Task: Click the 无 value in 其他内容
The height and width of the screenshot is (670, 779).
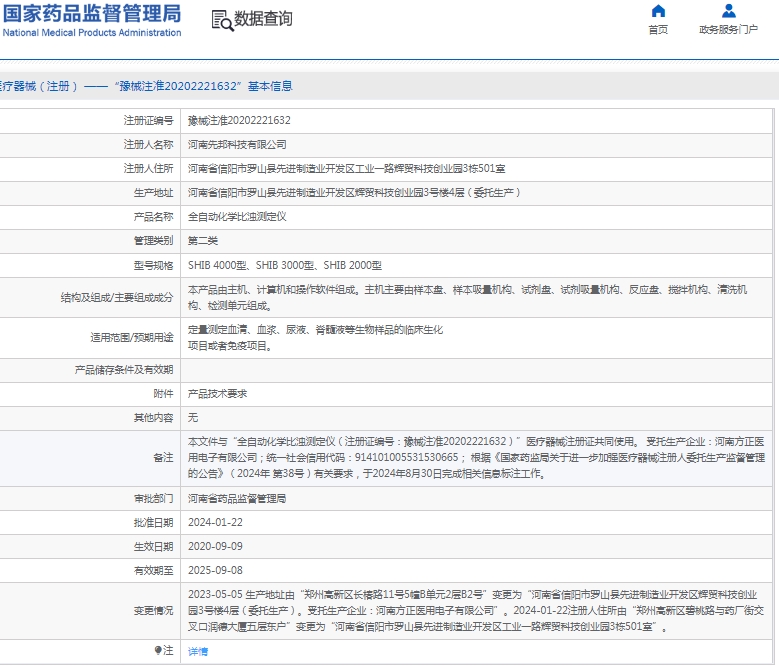Action: click(193, 418)
